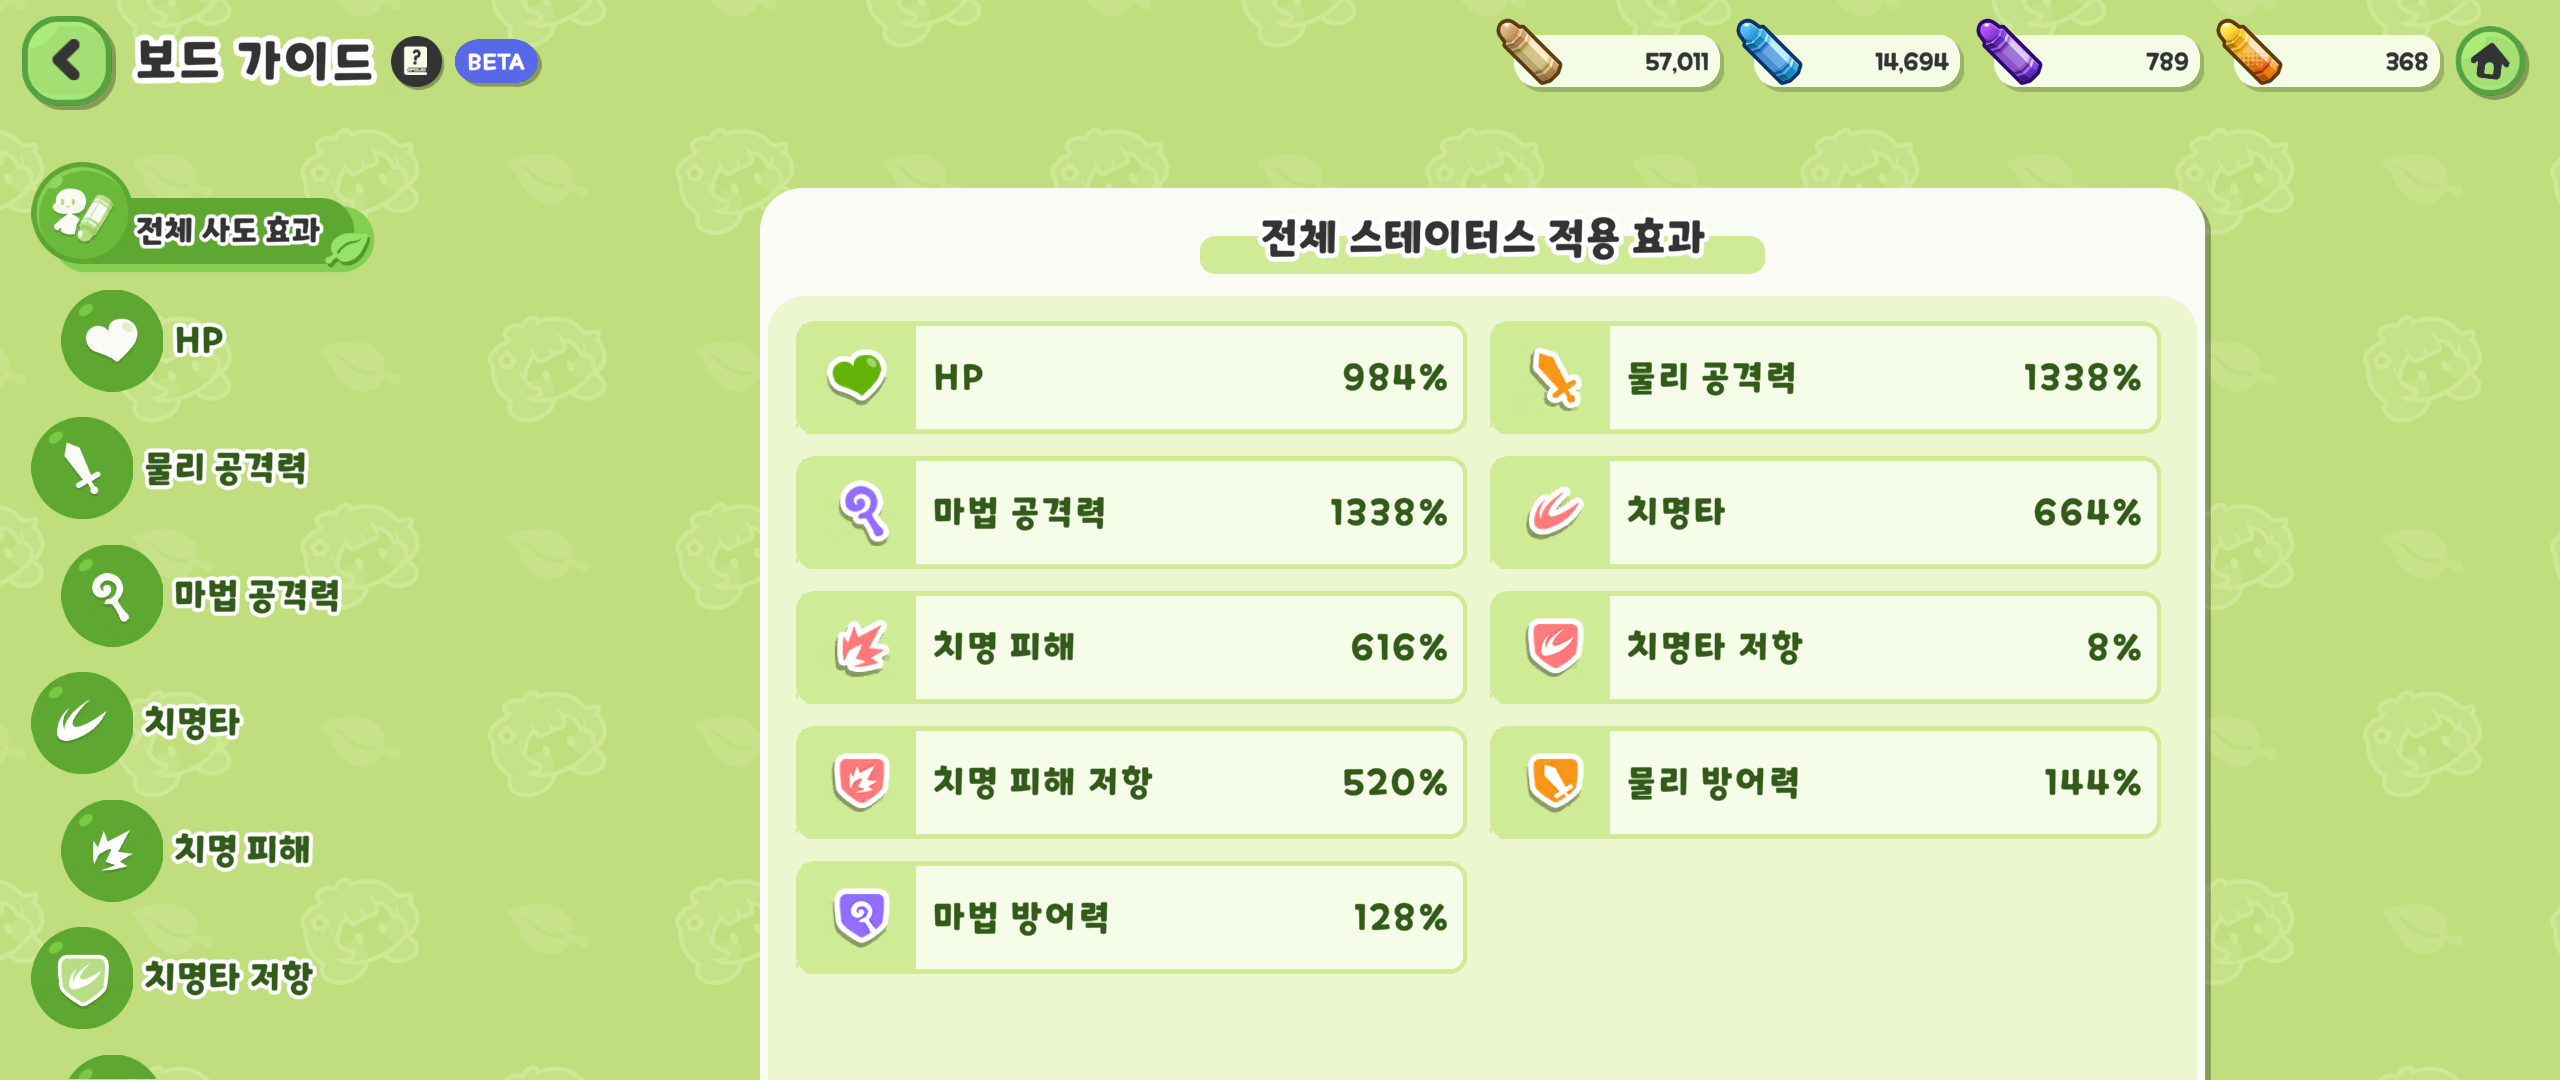Go to home via house icon
The height and width of the screenshot is (1080, 2560).
(2490, 63)
